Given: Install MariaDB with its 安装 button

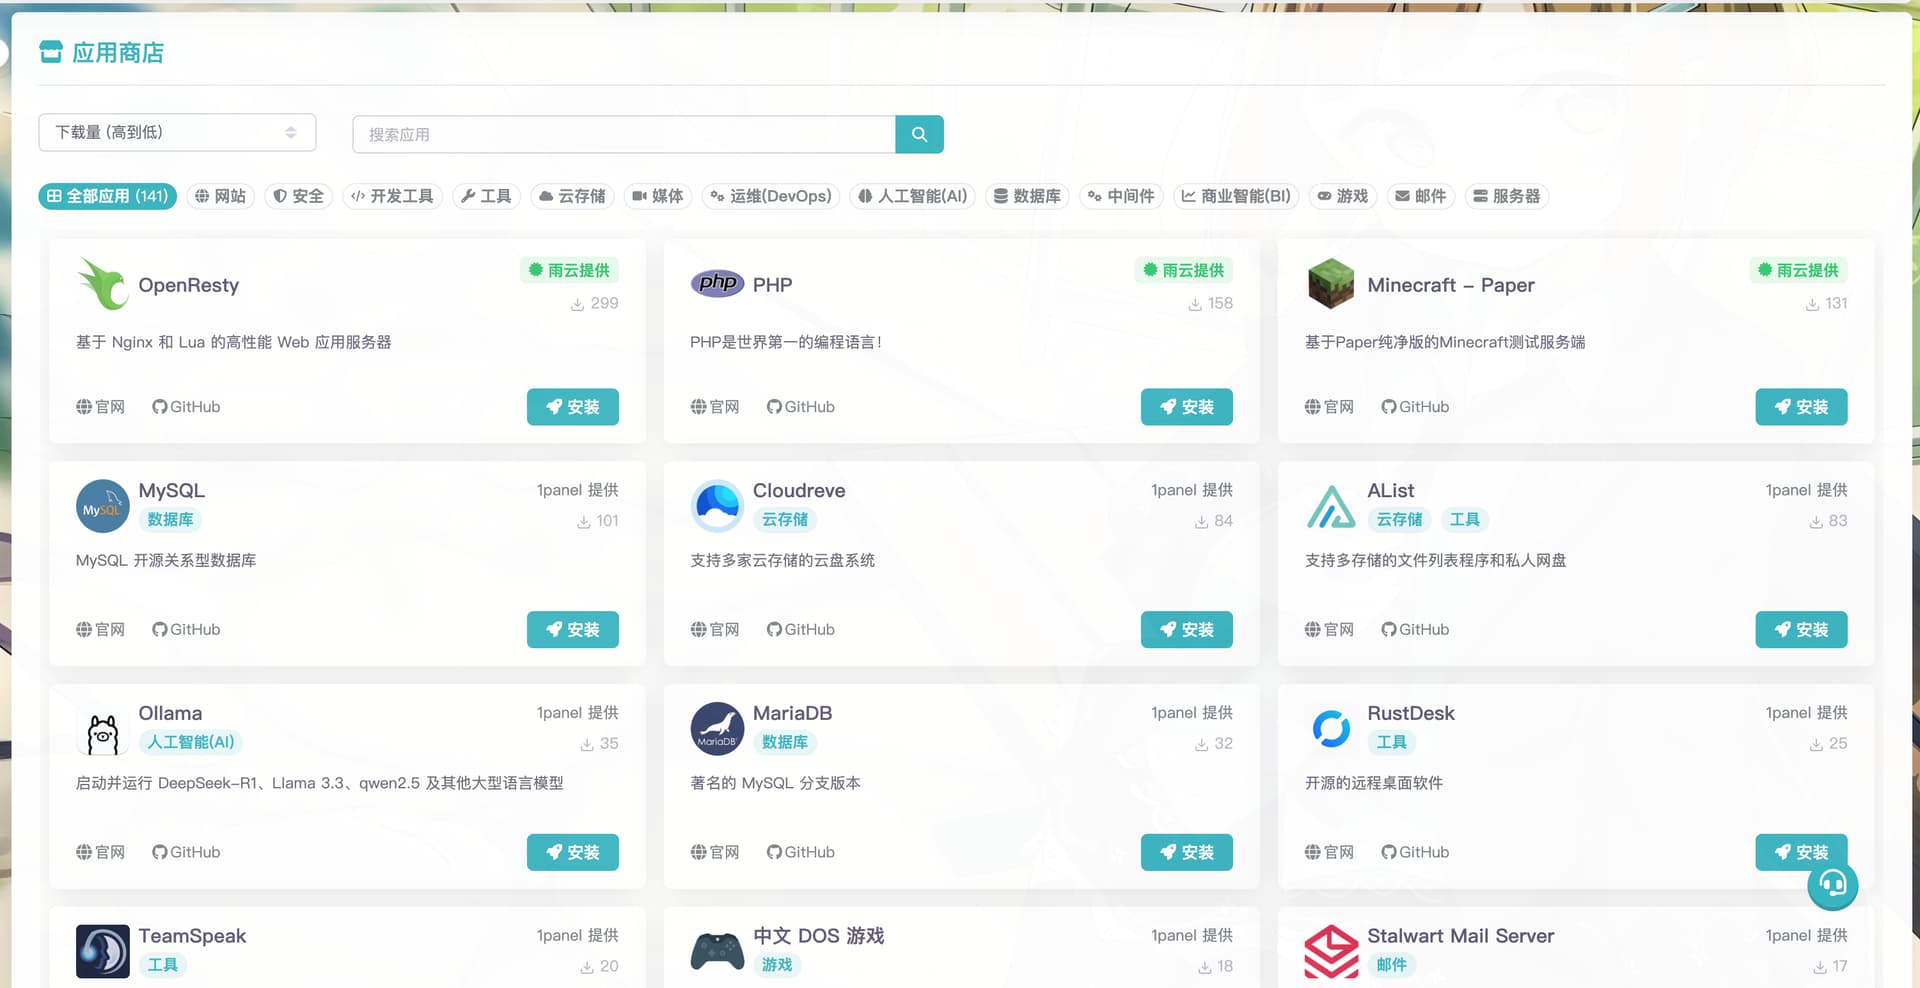Looking at the screenshot, I should 1187,852.
